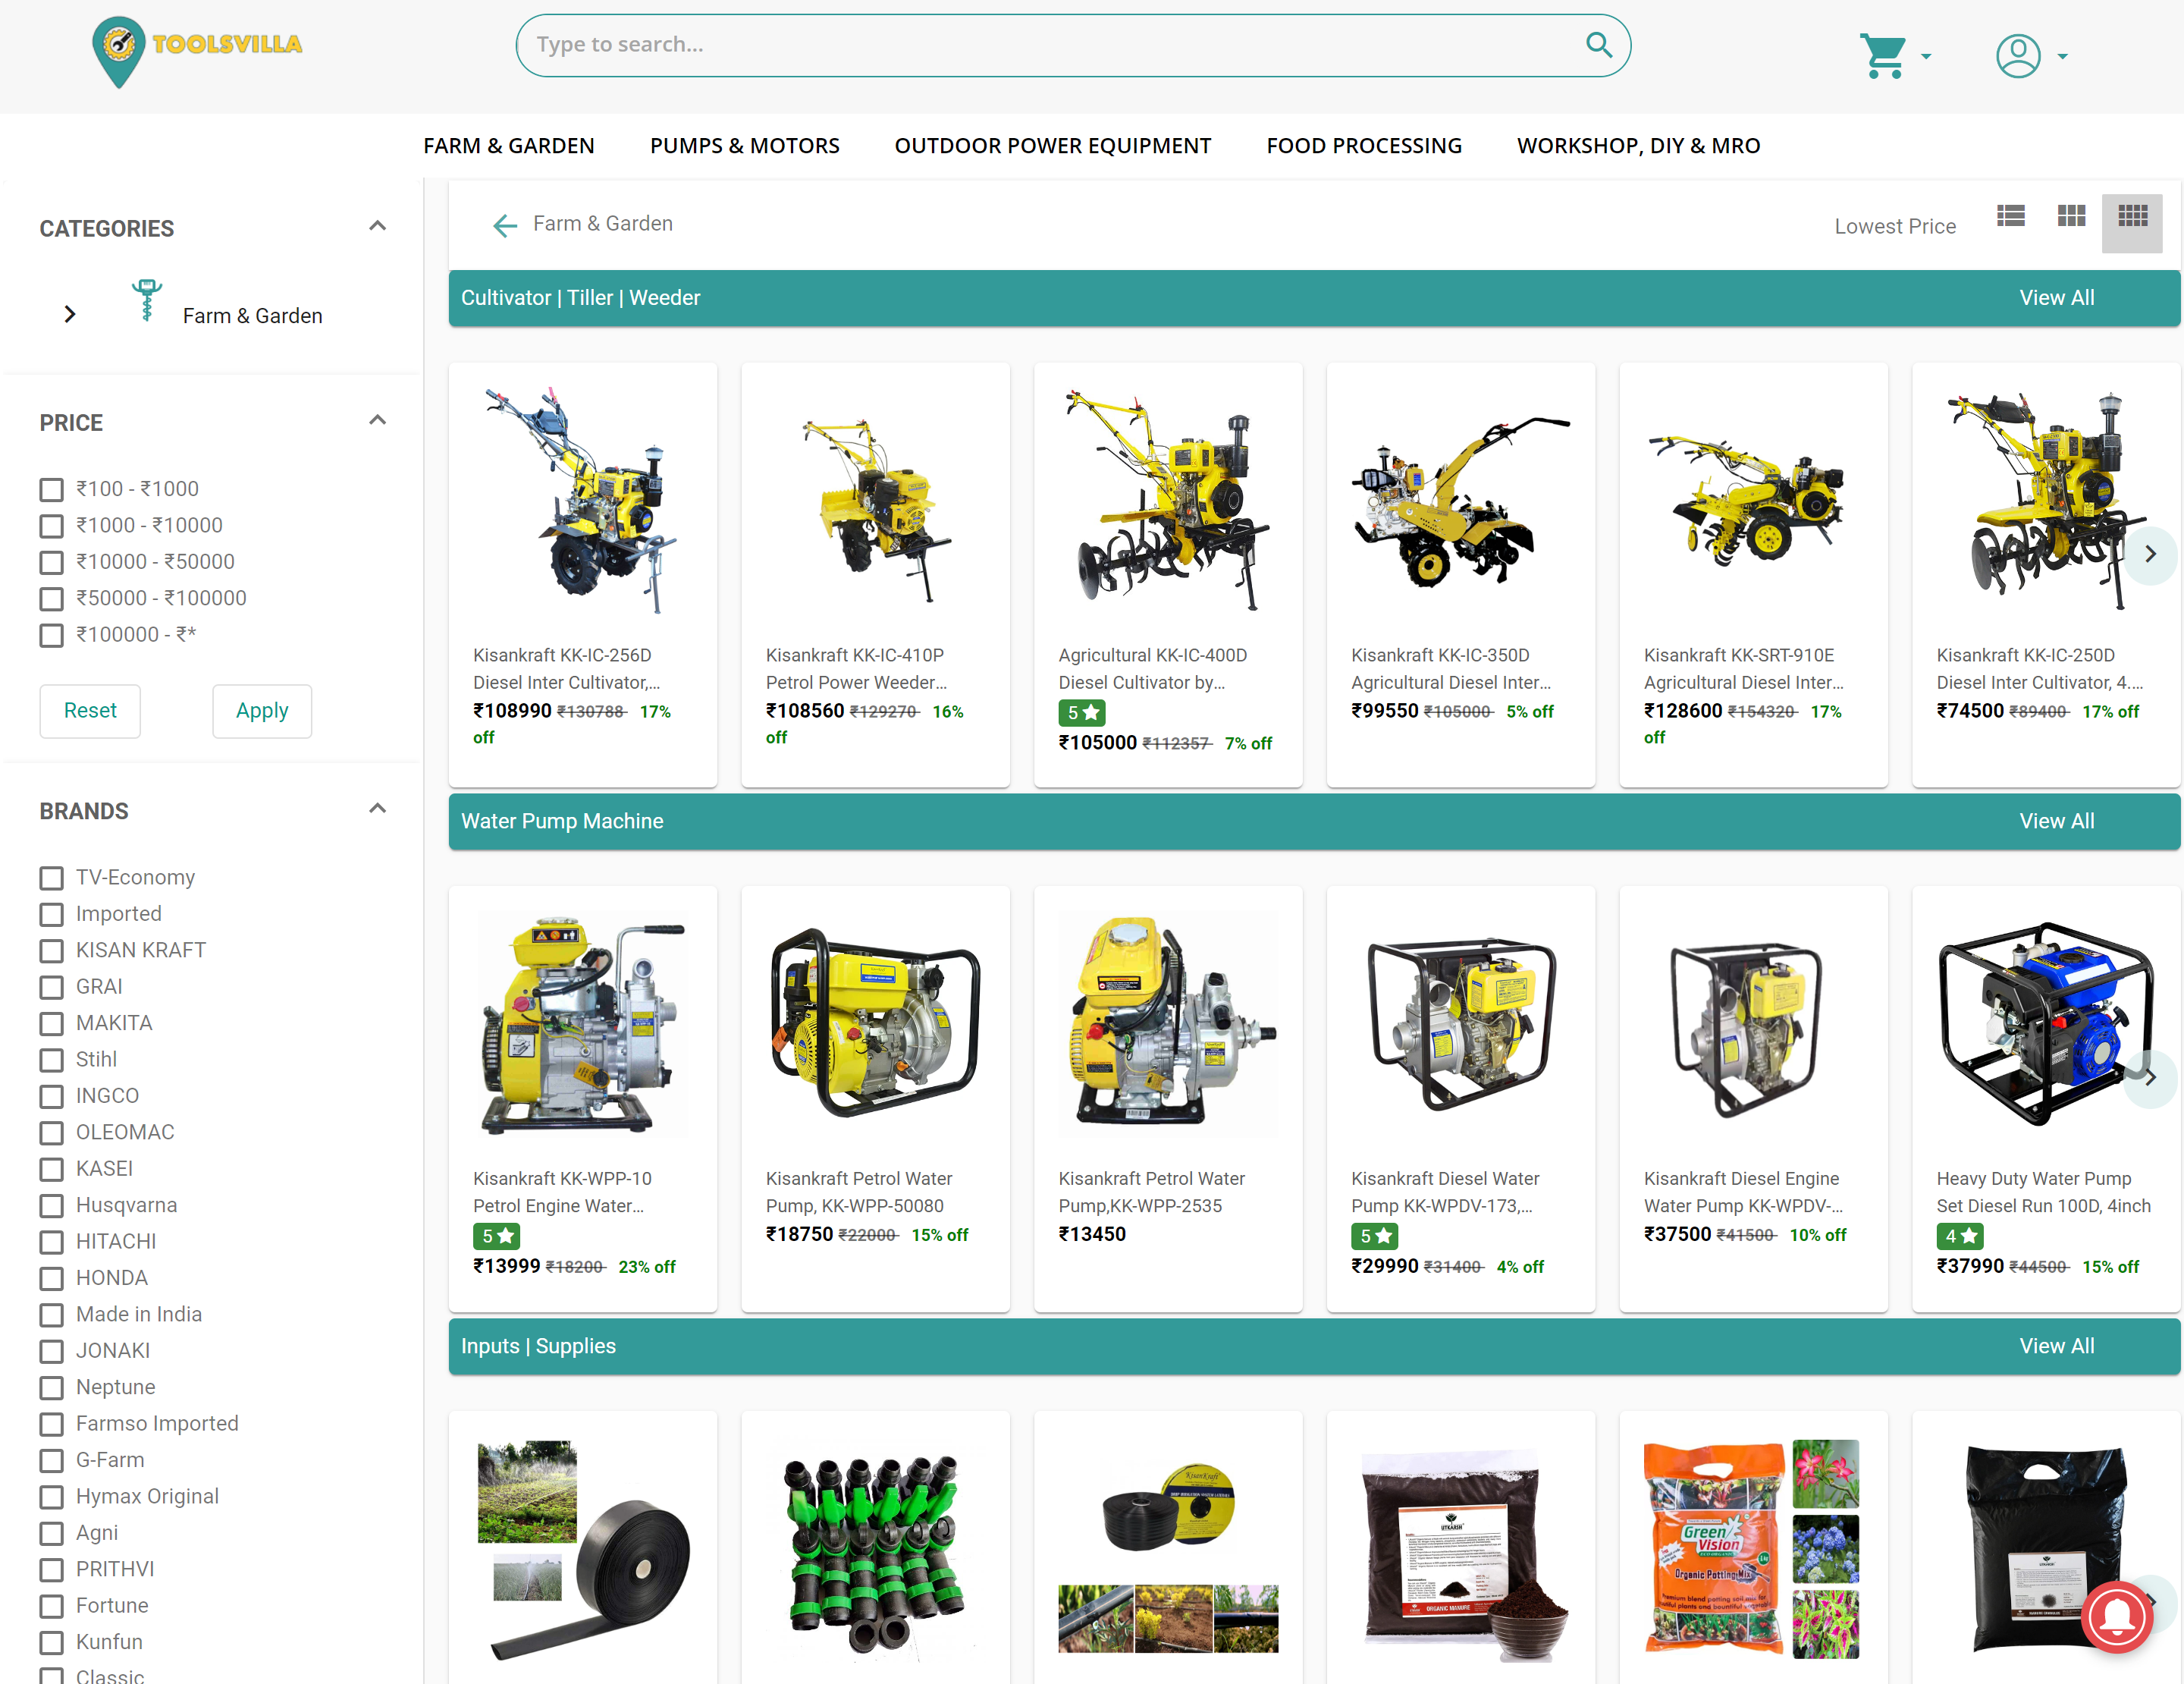2184x1684 pixels.
Task: Open the cart dropdown arrow
Action: point(1926,57)
